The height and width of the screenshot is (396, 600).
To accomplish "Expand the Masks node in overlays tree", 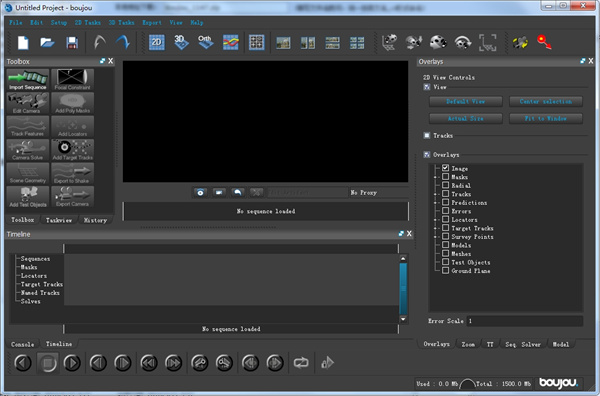I will [x=435, y=177].
